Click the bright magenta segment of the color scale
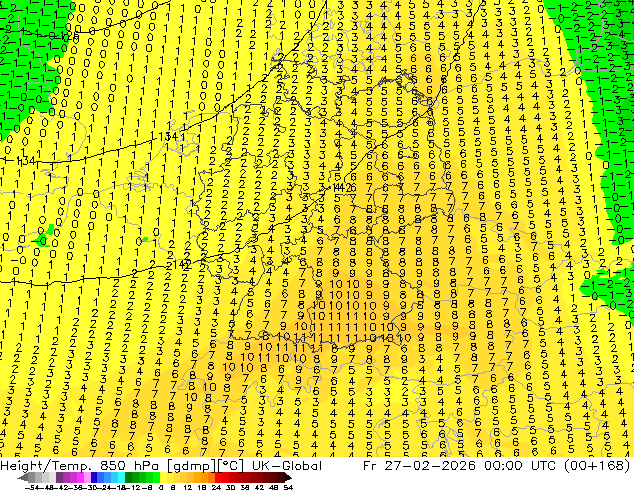The height and width of the screenshot is (490, 634). (80, 478)
